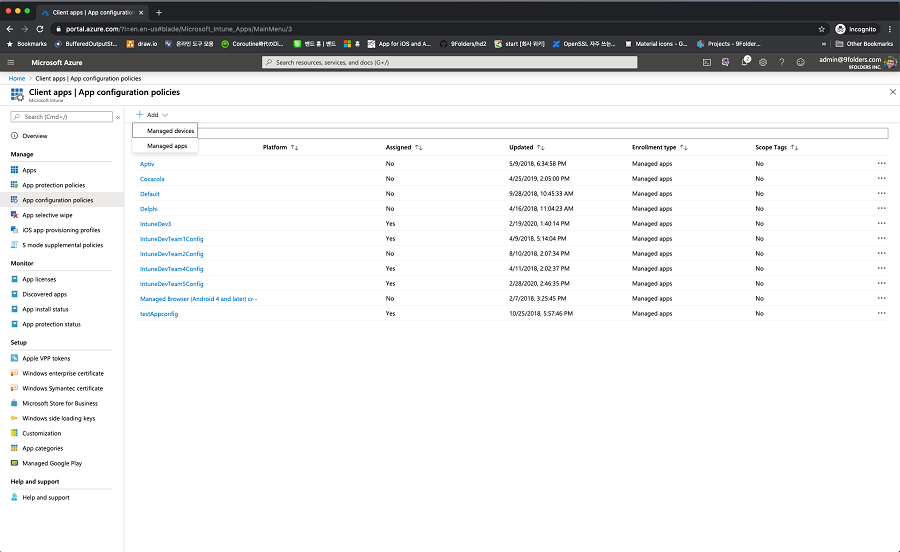Open Managed Google Play
900x552 pixels.
point(52,463)
